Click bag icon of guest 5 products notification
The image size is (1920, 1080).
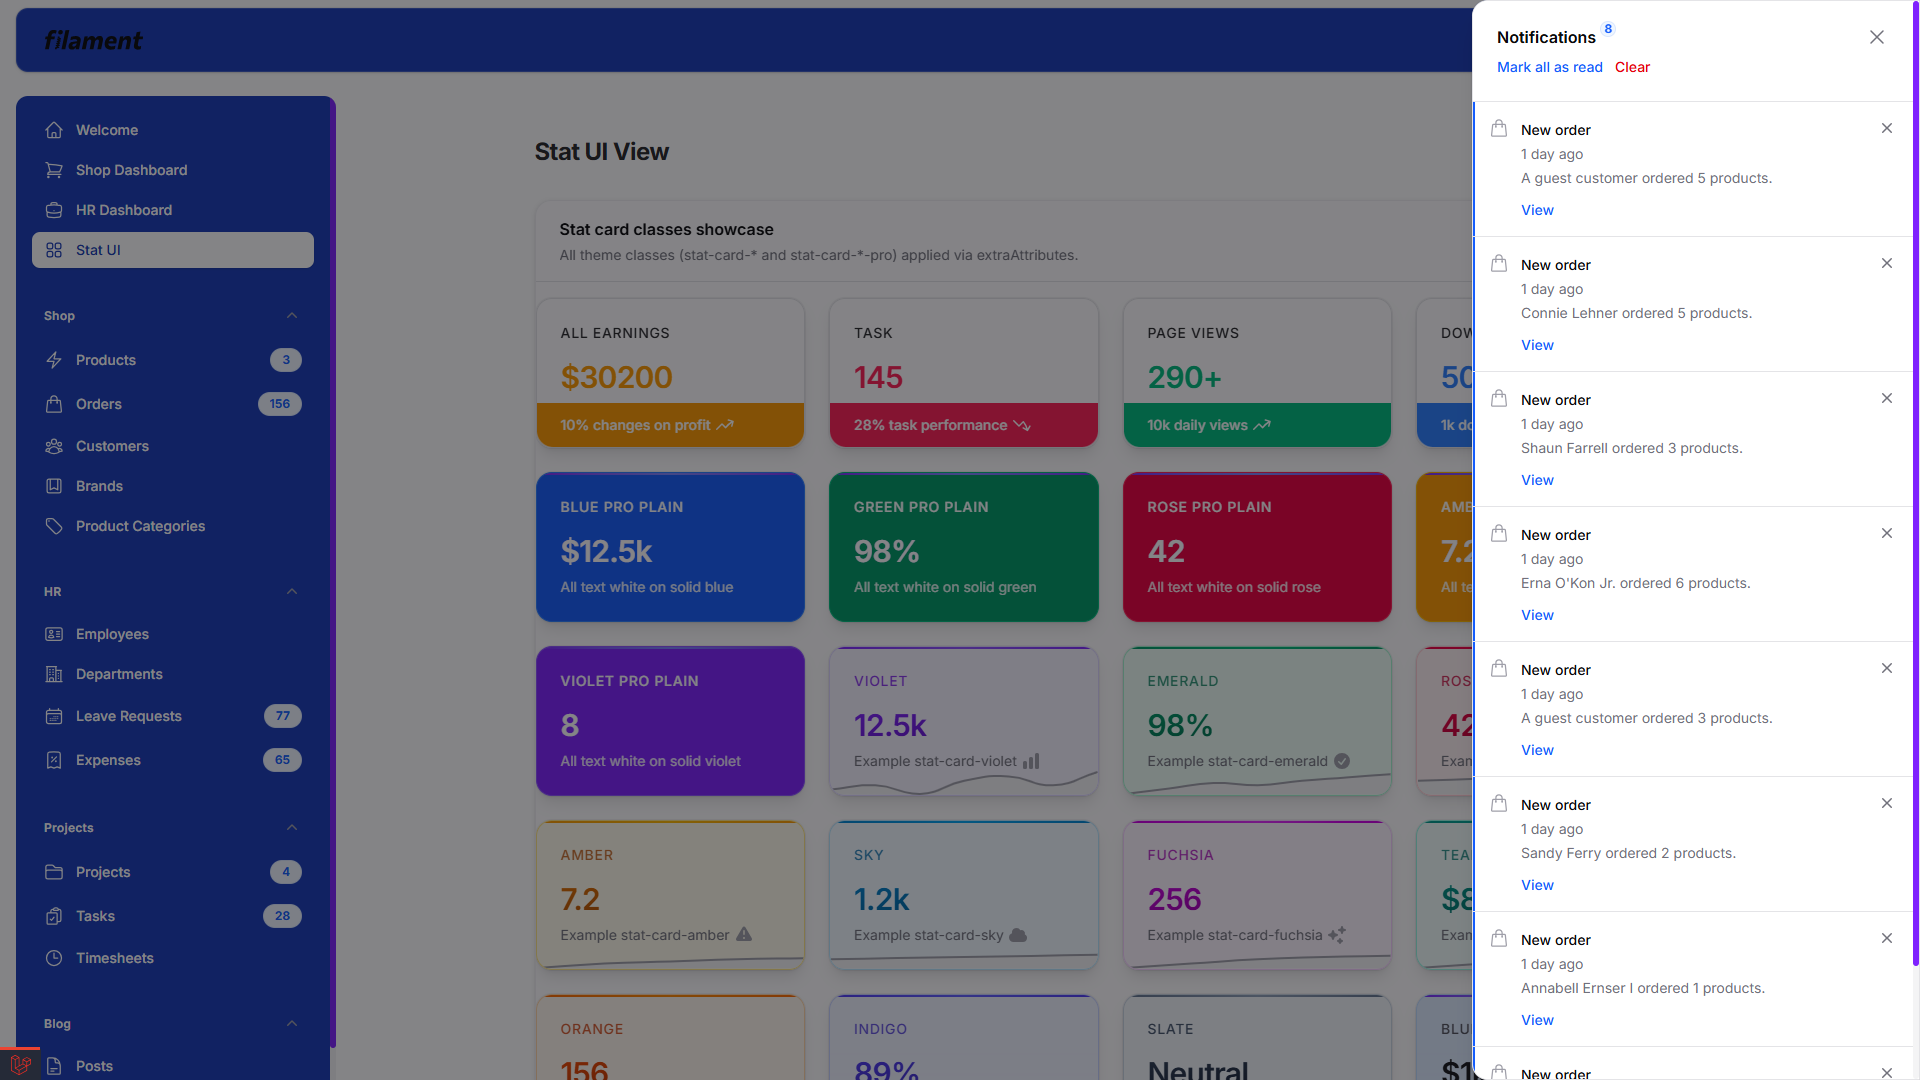pos(1499,128)
